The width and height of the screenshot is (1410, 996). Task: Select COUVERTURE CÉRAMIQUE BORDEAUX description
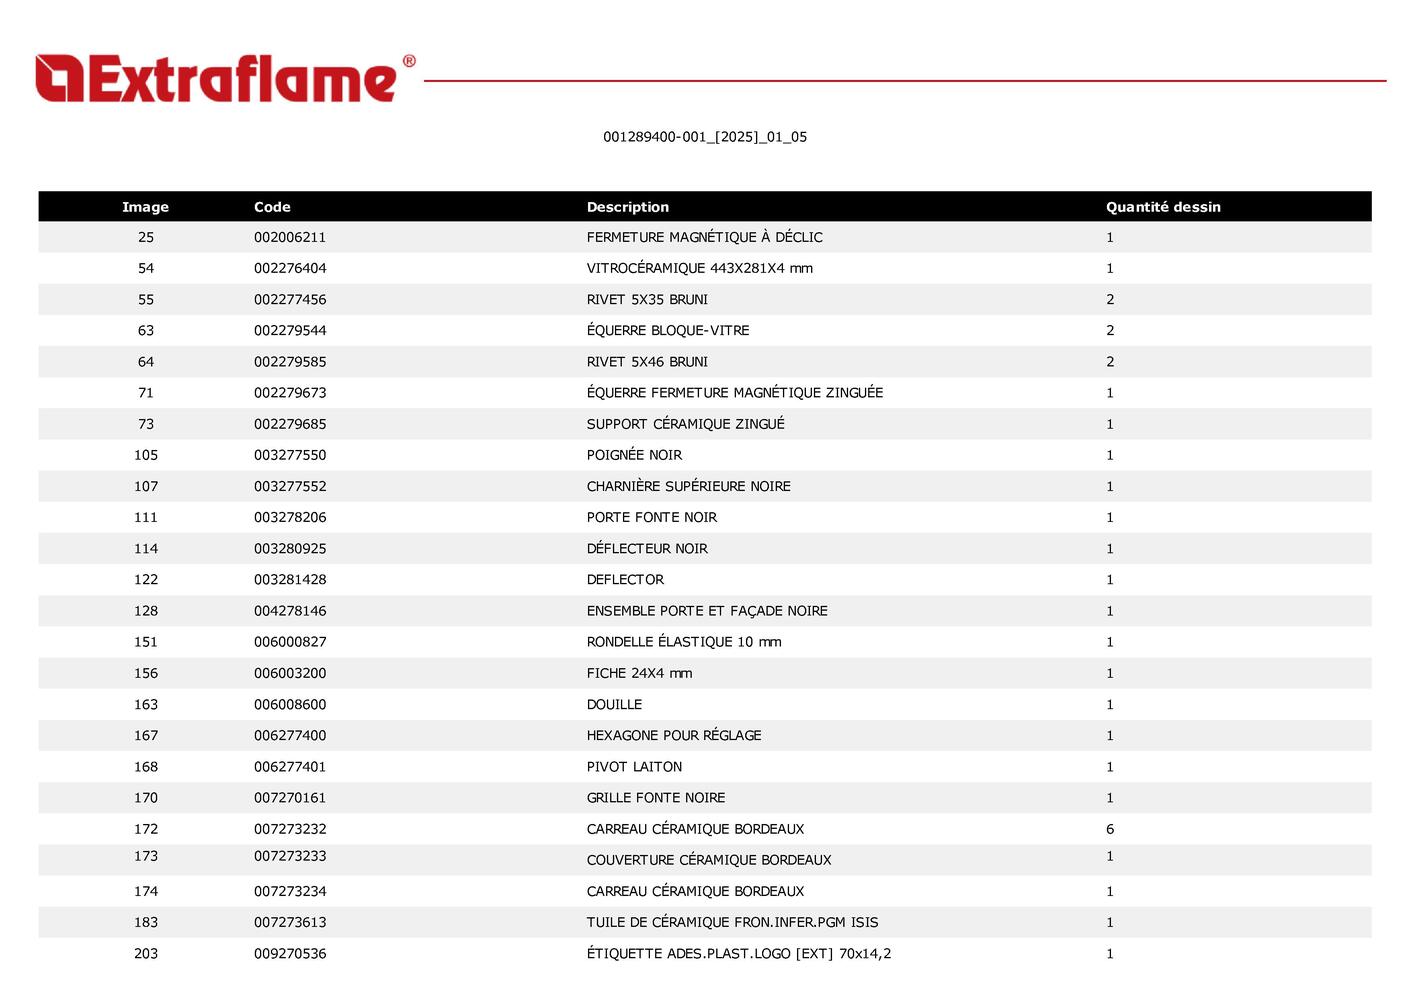click(x=708, y=860)
